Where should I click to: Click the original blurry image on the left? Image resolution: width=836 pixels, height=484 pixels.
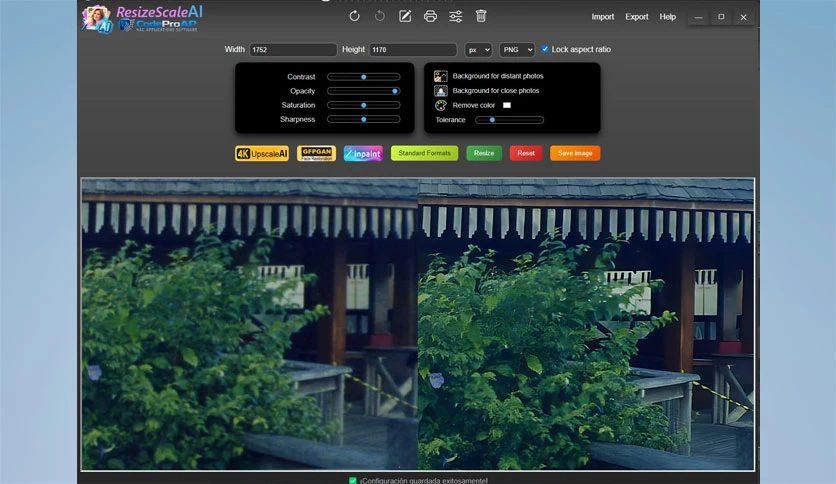[x=250, y=324]
